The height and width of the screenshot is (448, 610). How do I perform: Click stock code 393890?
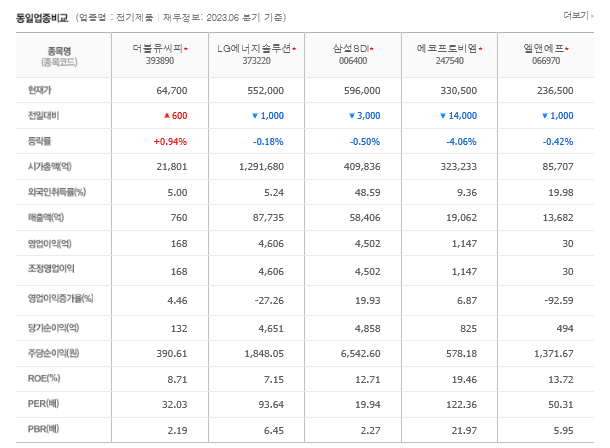pos(160,61)
